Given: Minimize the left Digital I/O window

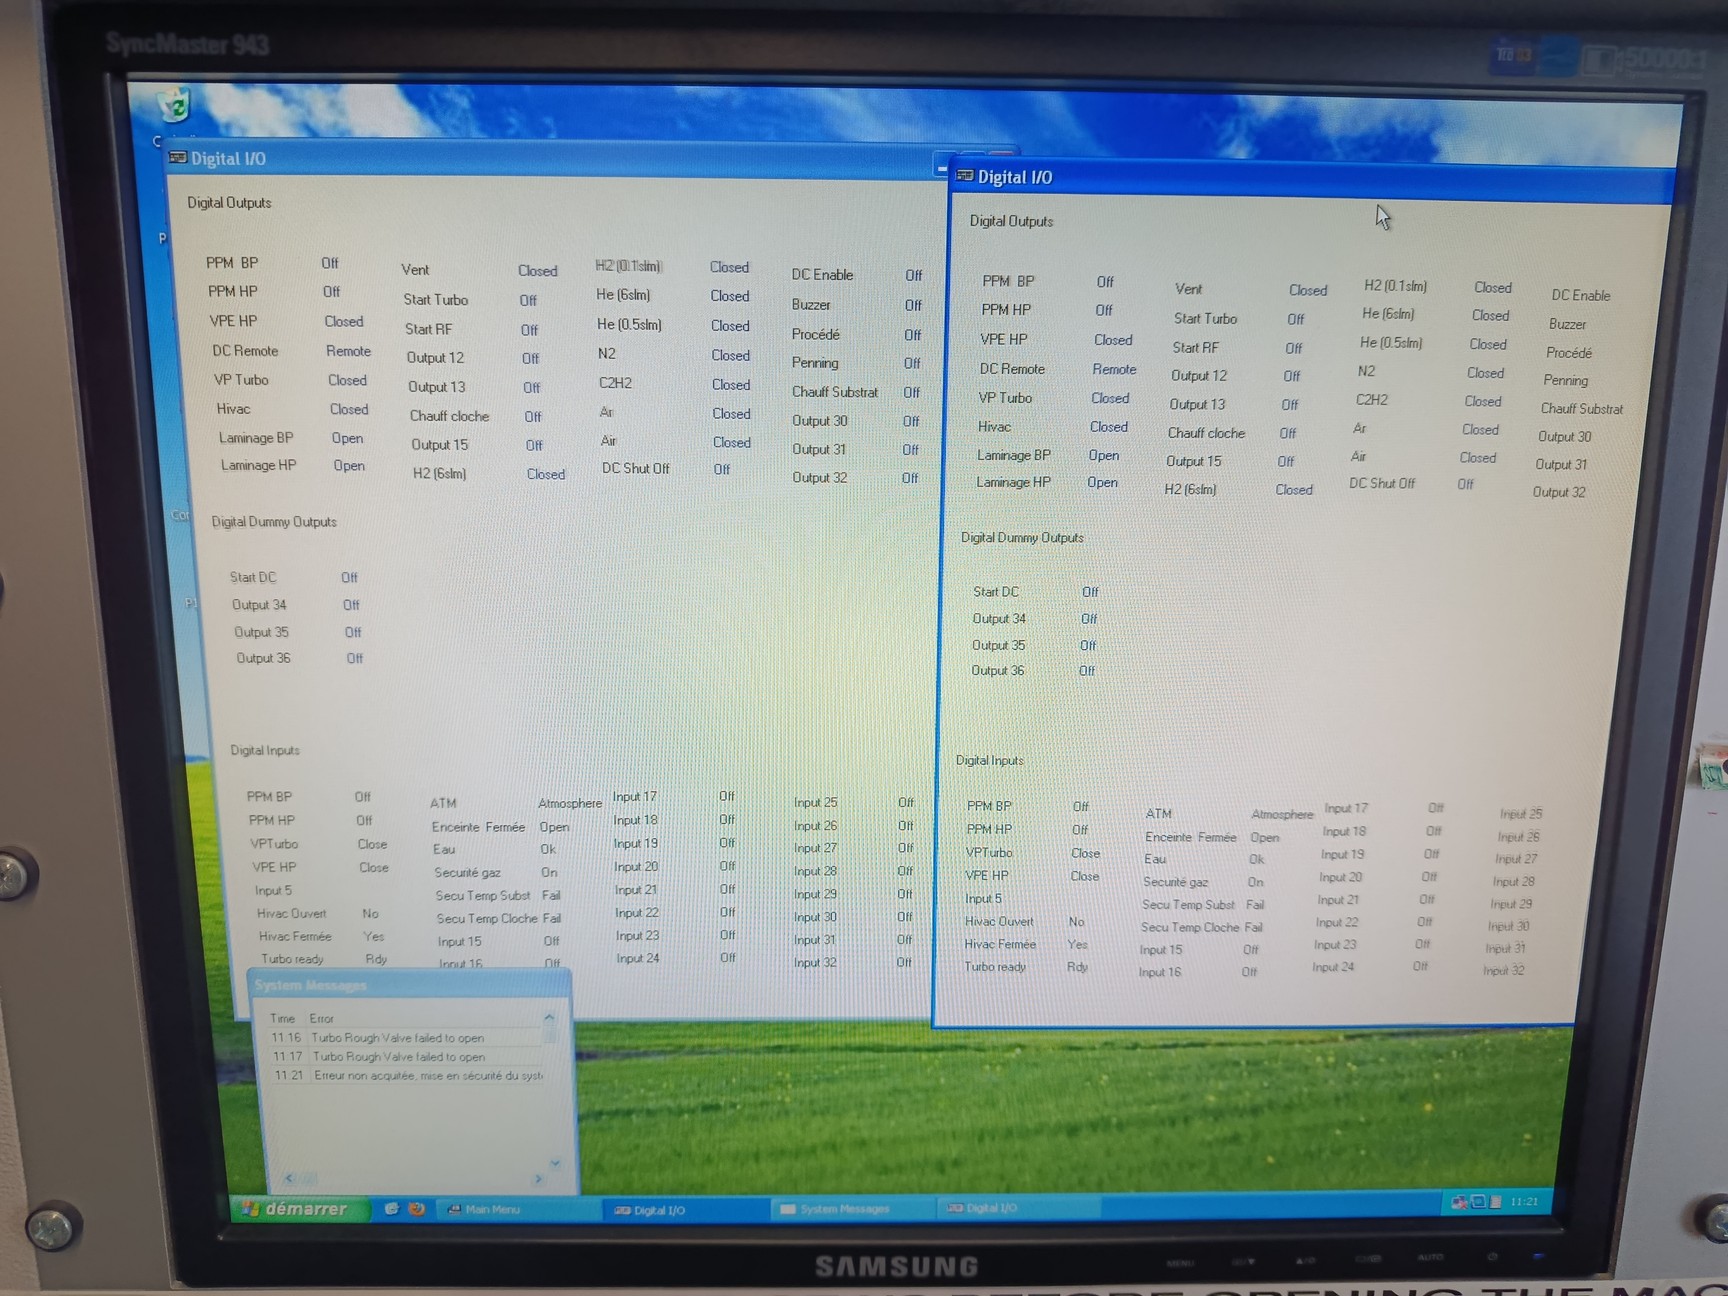Looking at the screenshot, I should [x=941, y=166].
